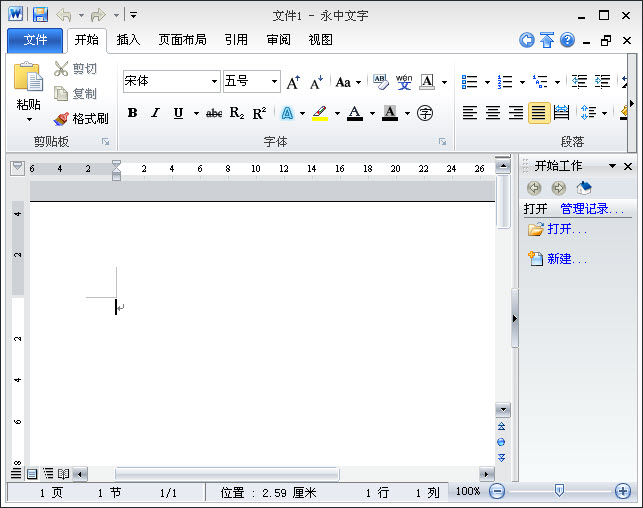Open the 页面布局 (Page Layout) tab
Screen dimensions: 643x508
click(x=182, y=40)
